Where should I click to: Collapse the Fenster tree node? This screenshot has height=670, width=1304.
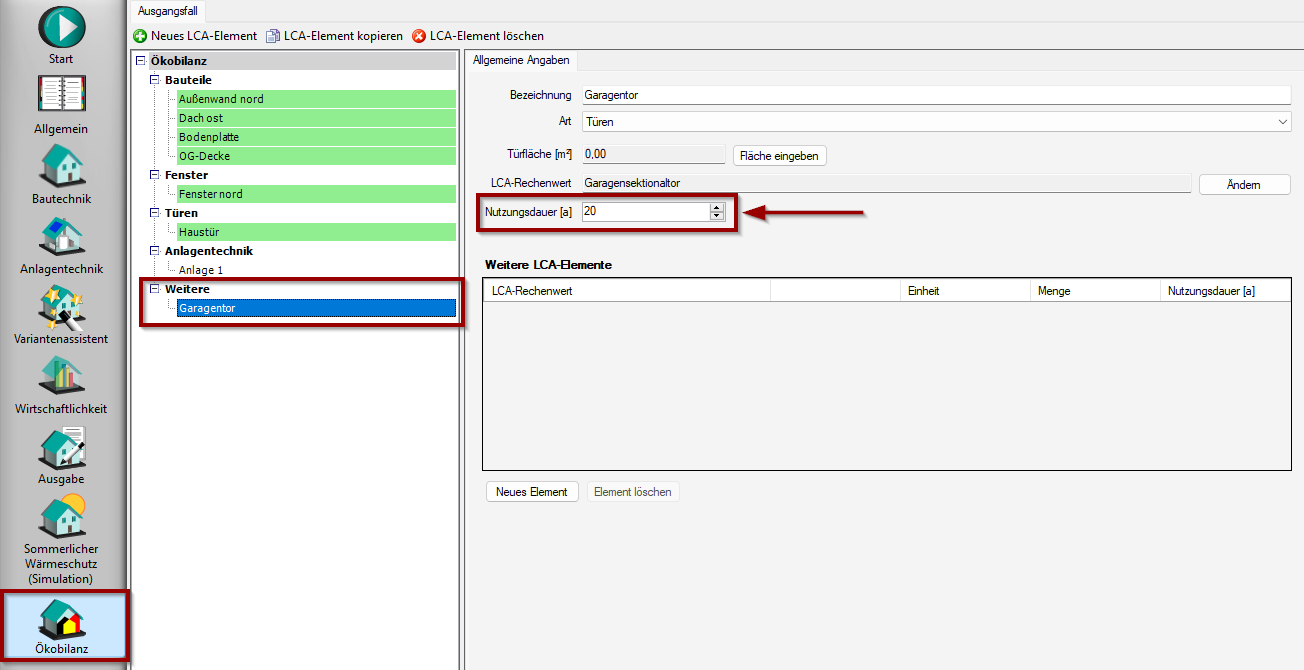click(x=155, y=175)
